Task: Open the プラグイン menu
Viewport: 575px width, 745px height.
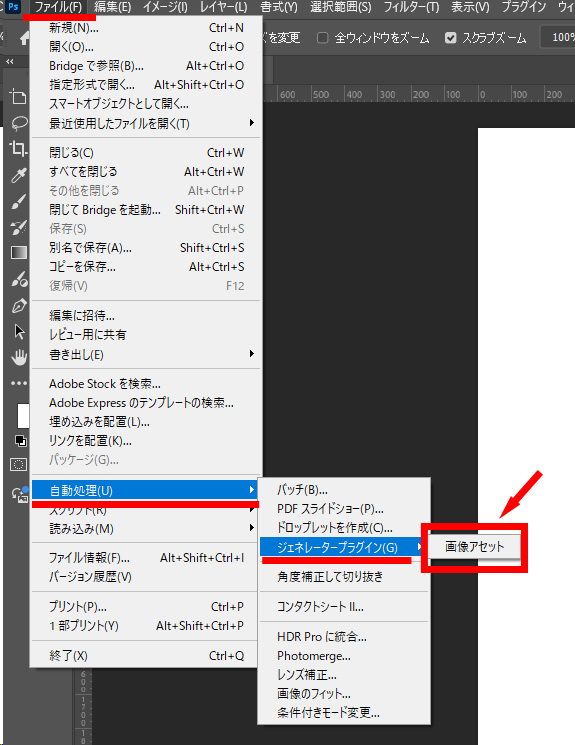Action: click(524, 7)
